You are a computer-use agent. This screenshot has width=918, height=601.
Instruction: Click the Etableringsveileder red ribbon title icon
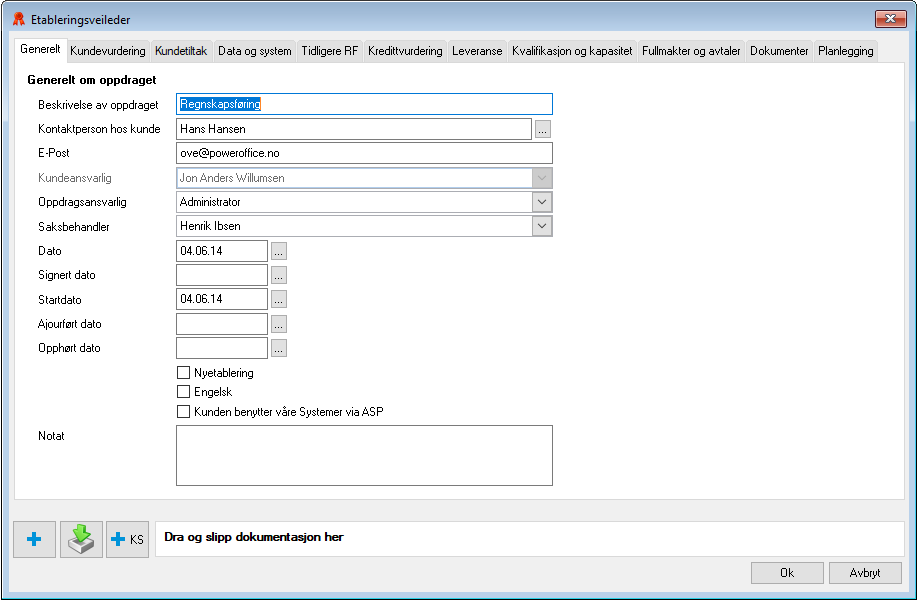[x=19, y=19]
